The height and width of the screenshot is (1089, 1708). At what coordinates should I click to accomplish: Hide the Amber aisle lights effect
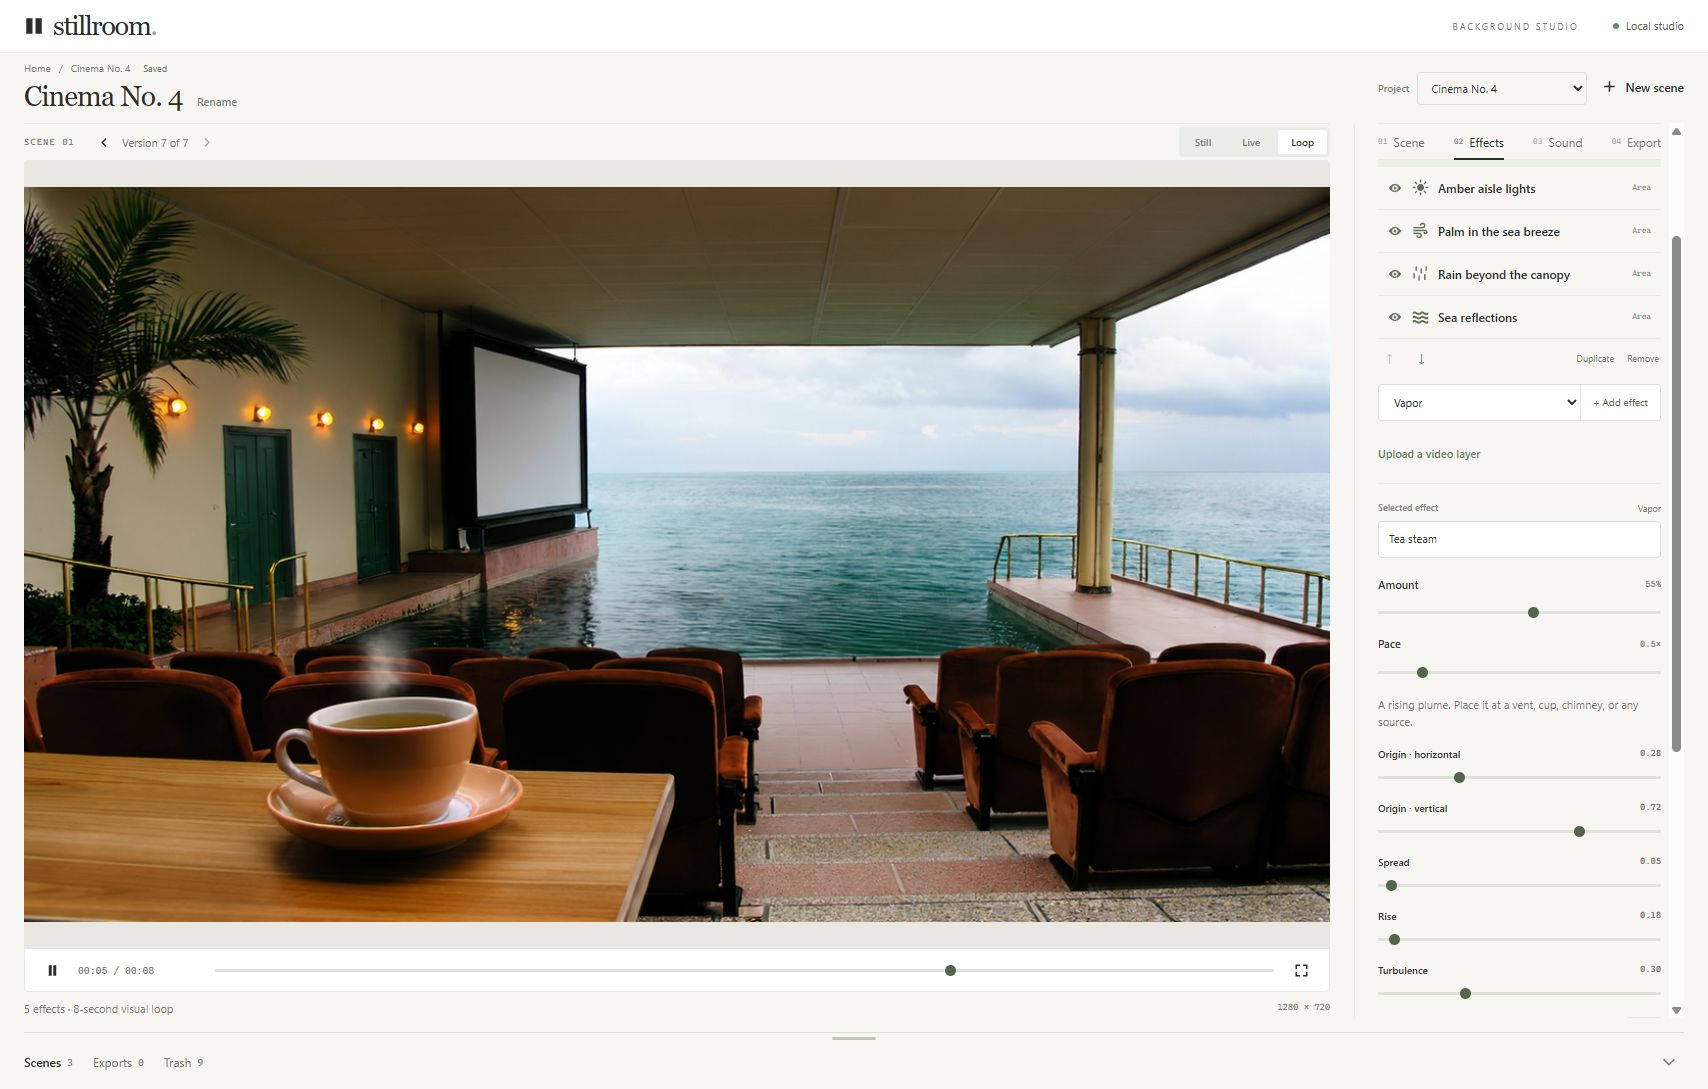[1395, 188]
